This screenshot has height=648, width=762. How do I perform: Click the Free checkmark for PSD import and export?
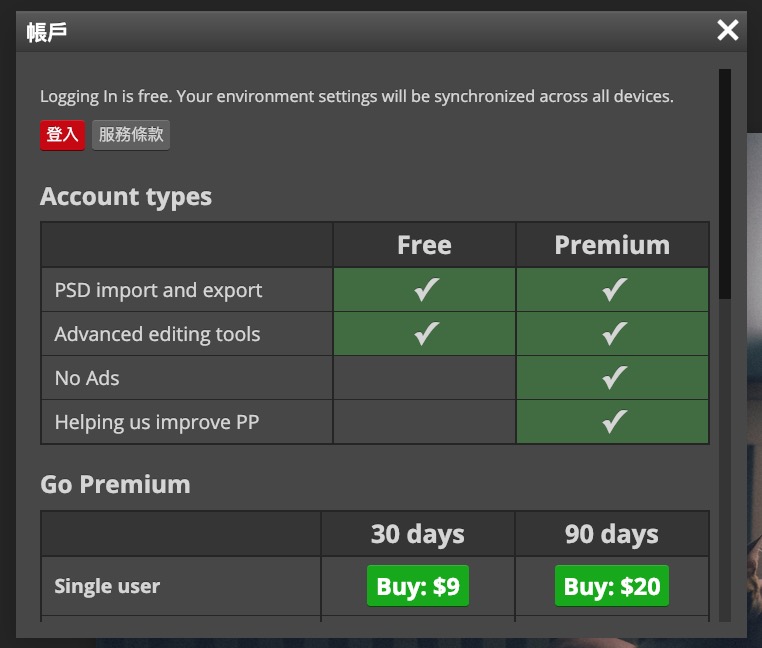click(x=425, y=290)
